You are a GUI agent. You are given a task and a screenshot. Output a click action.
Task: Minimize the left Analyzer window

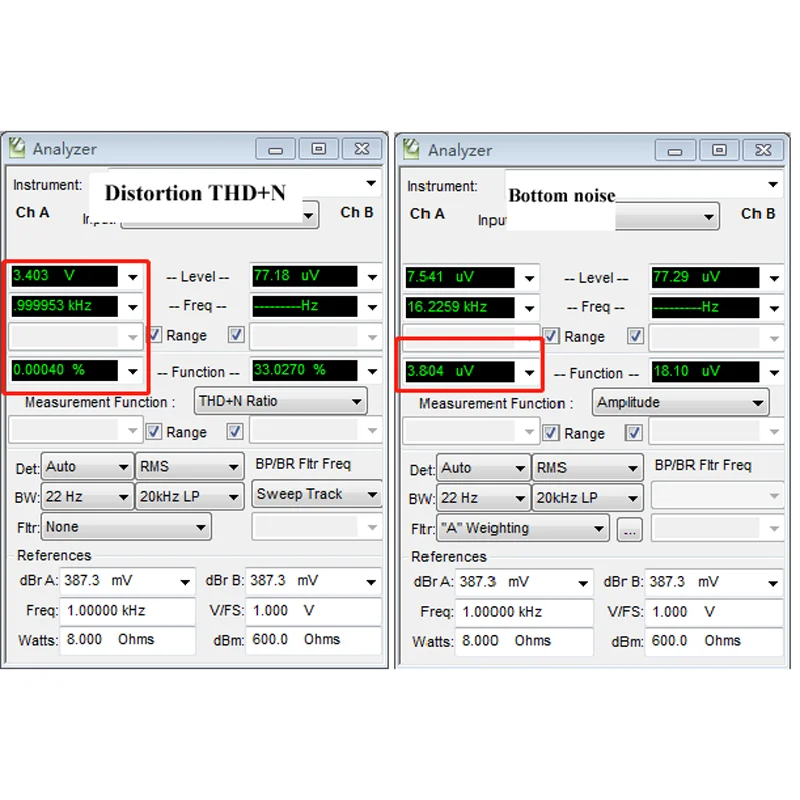(x=276, y=149)
